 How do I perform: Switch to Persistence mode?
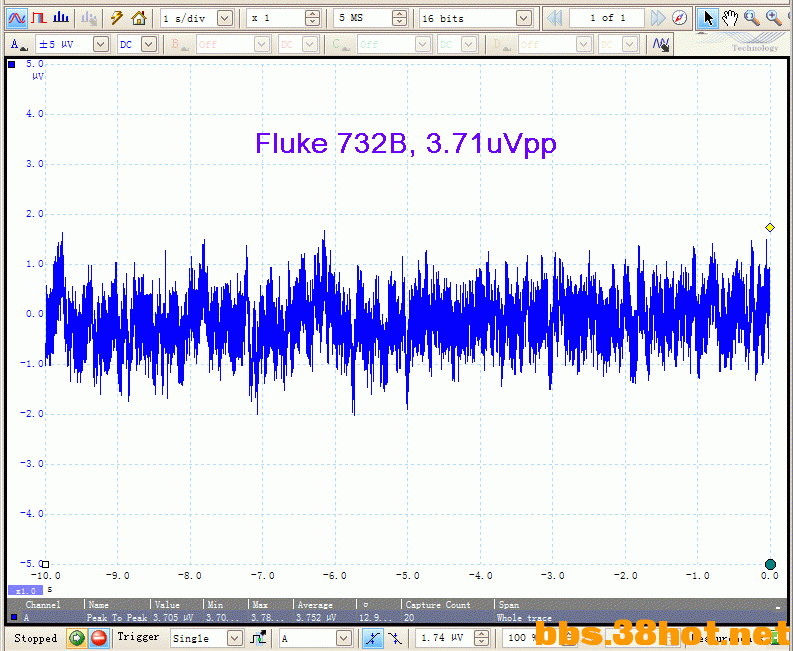point(39,19)
